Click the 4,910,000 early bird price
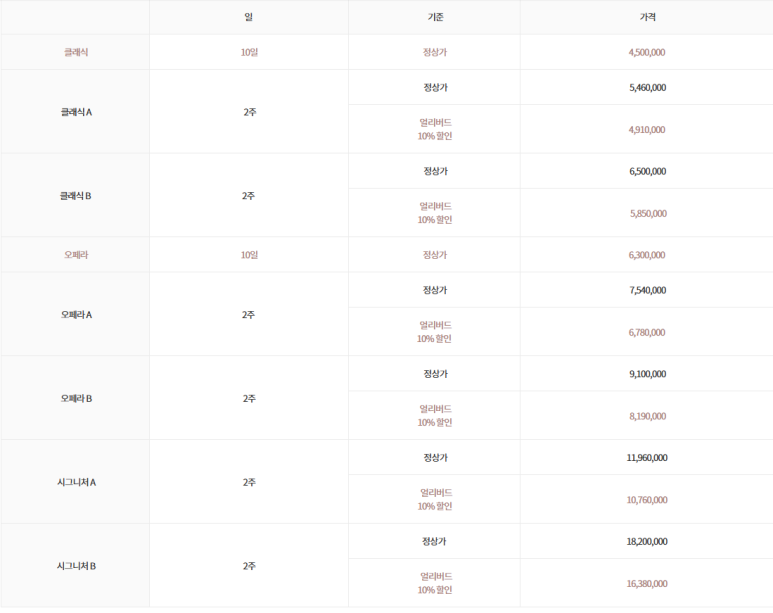Screen dimensions: 773x613 [x=647, y=130]
